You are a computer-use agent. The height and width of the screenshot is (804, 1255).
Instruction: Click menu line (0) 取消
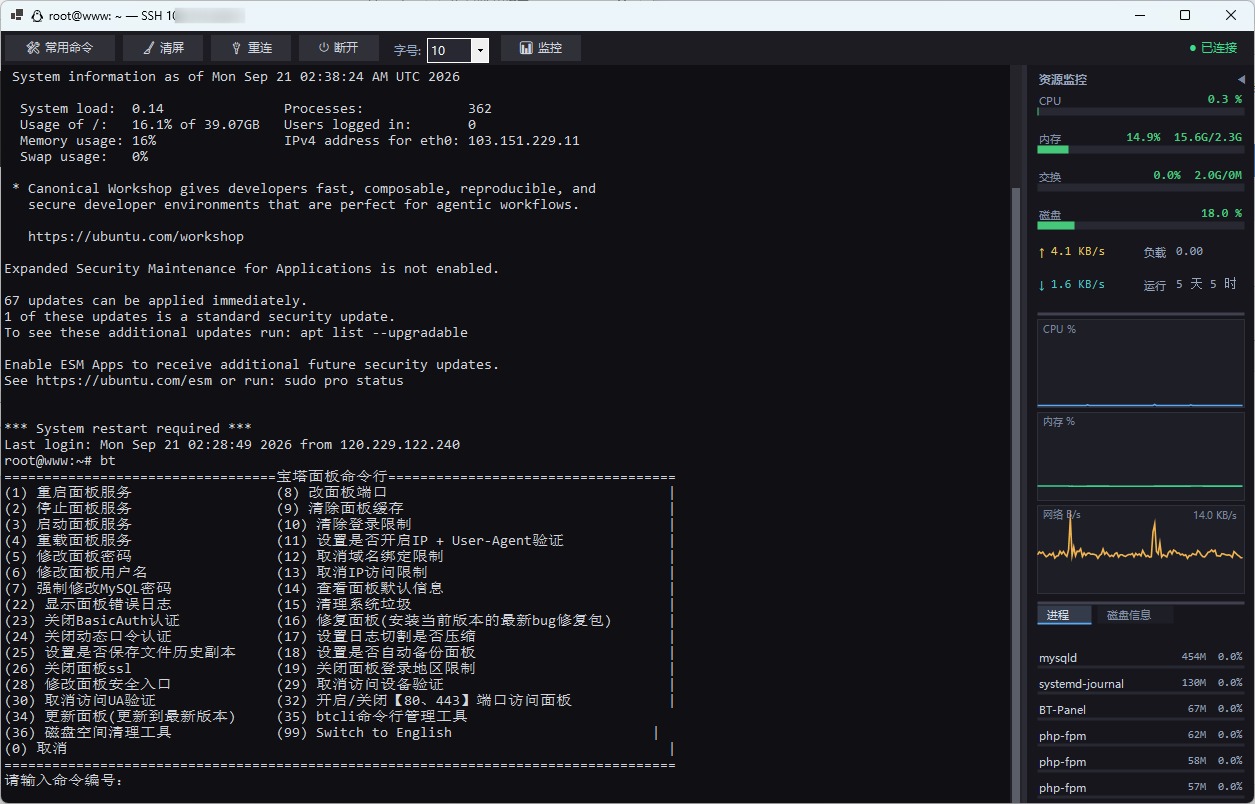pos(36,749)
